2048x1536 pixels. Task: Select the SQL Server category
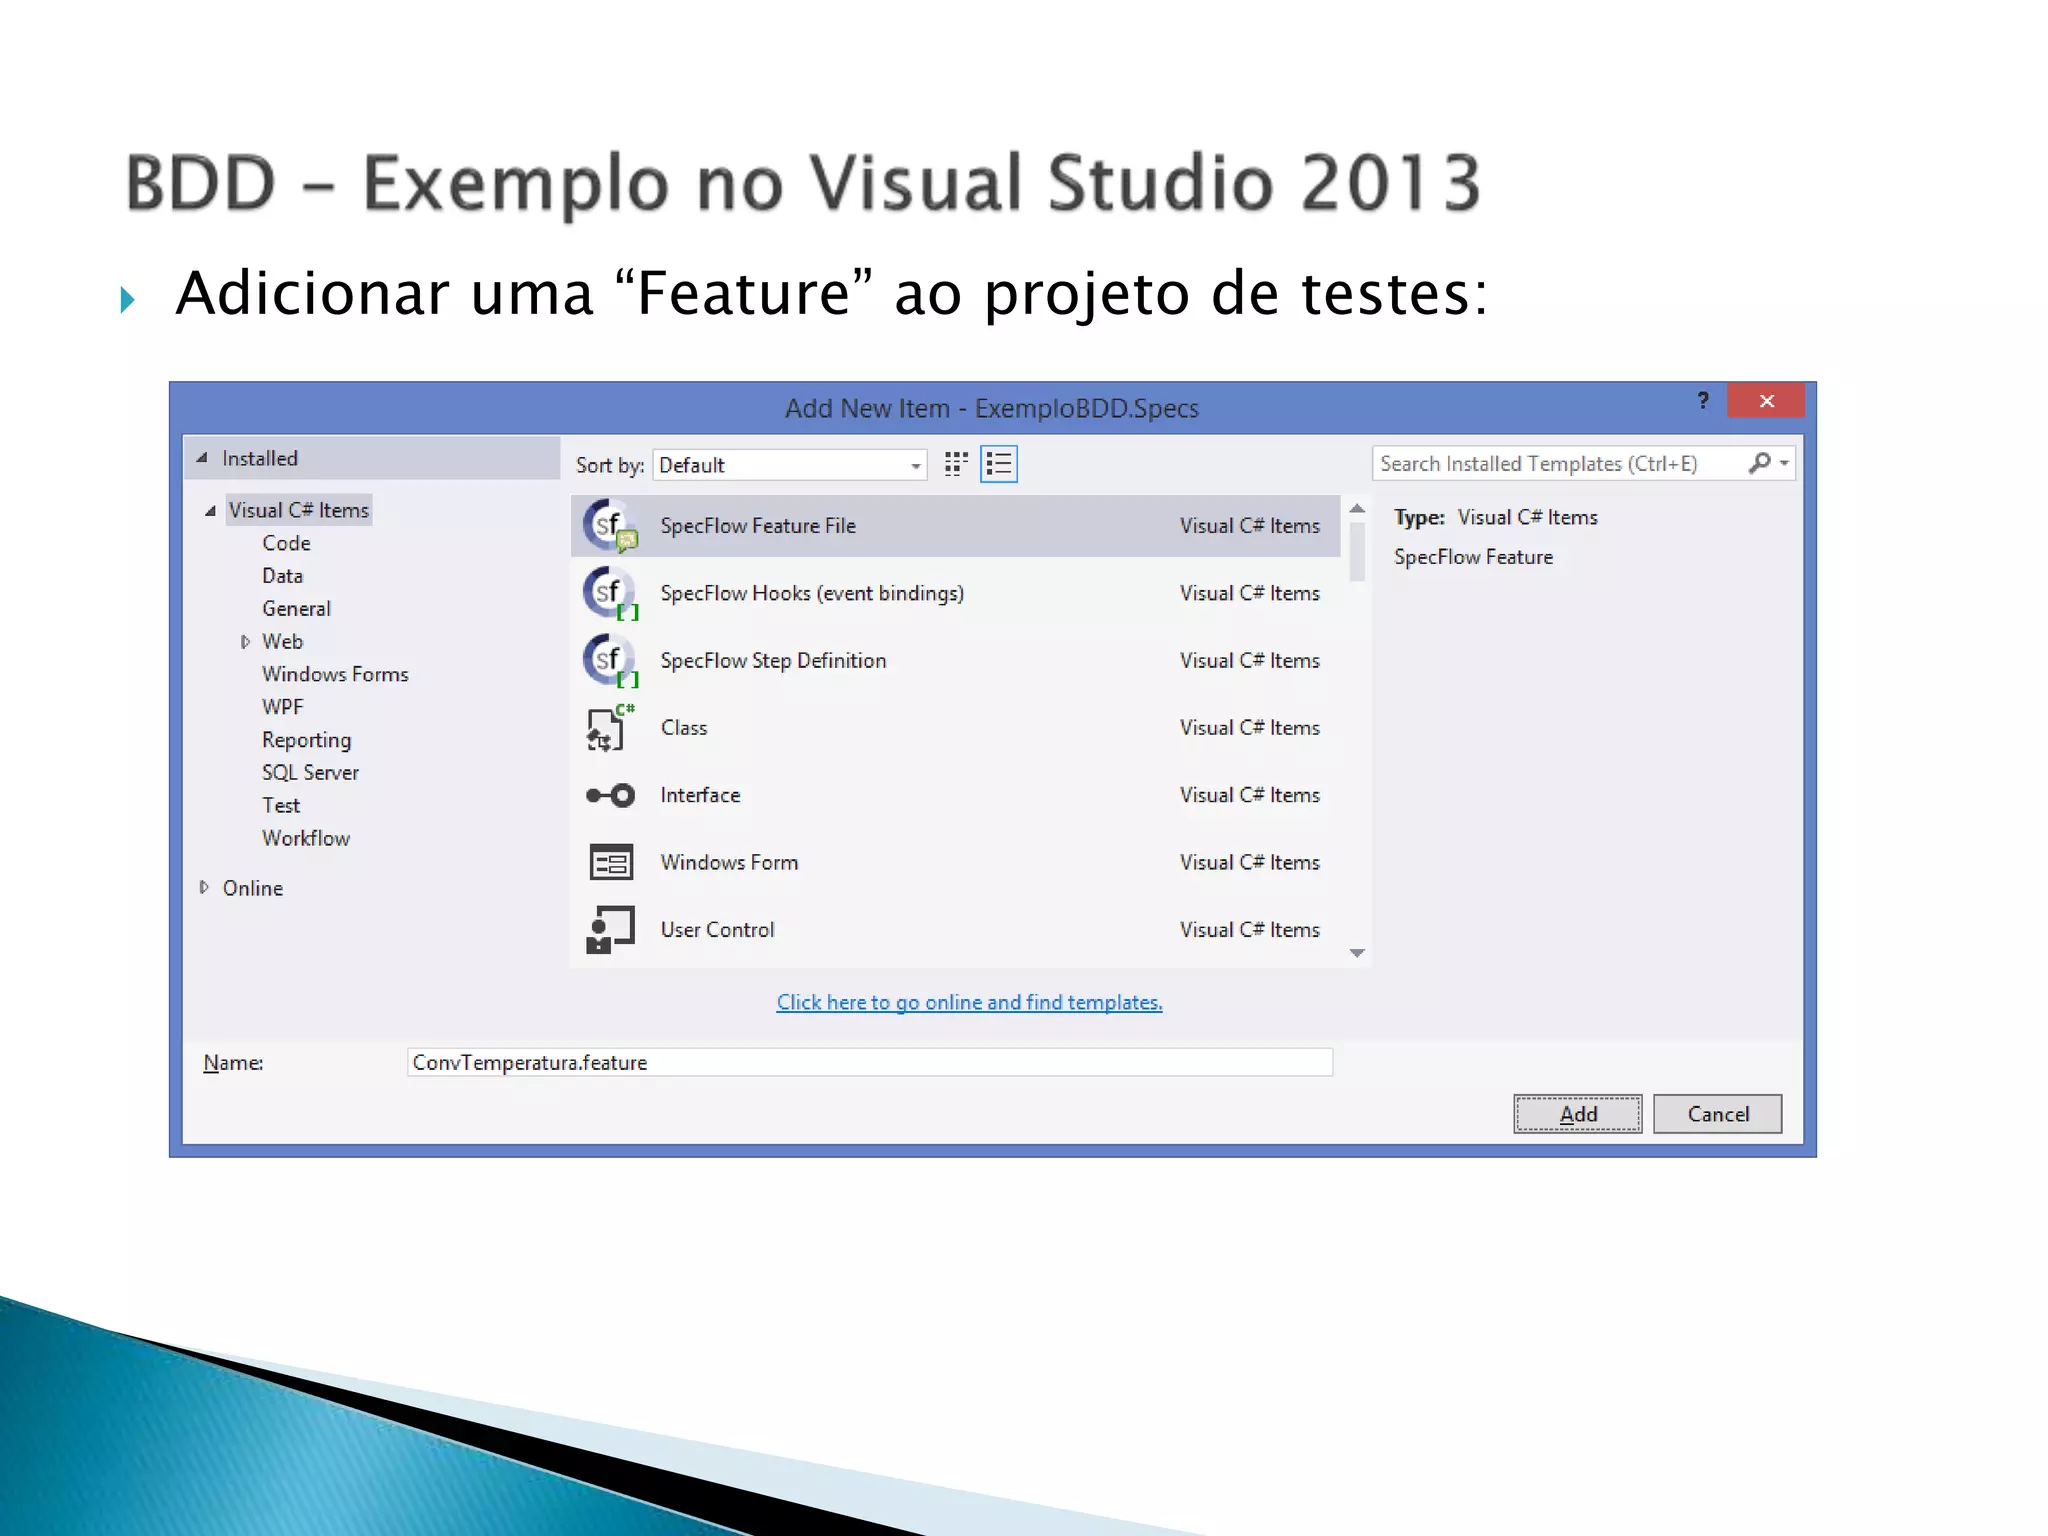pos(310,773)
